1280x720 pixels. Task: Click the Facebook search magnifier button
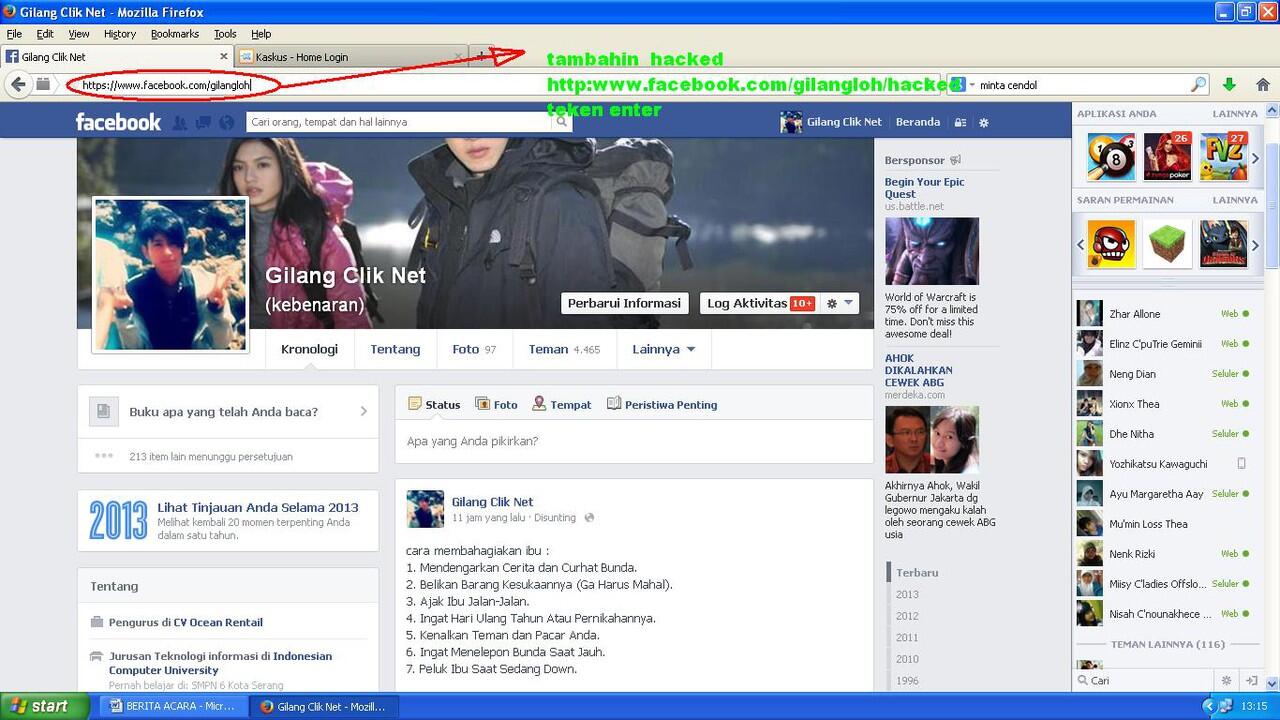(562, 122)
